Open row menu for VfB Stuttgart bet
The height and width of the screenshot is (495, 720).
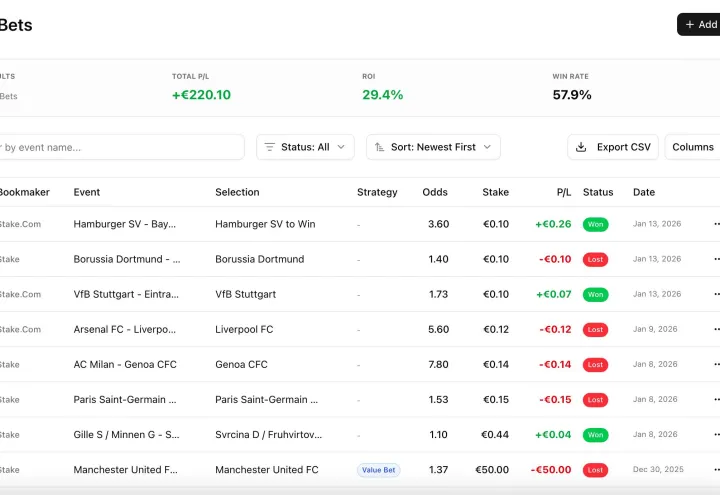coord(716,294)
